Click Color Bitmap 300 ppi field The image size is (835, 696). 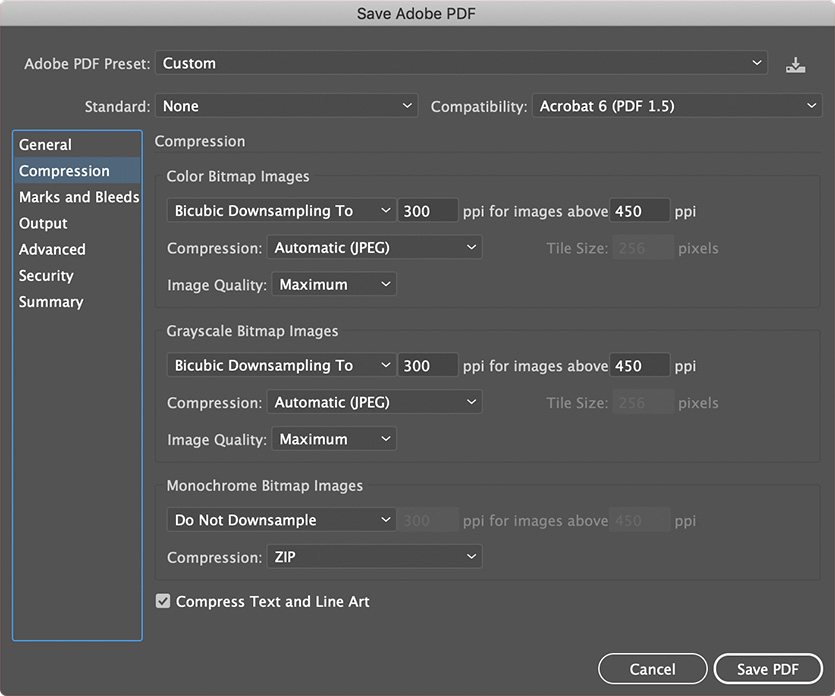(x=428, y=211)
